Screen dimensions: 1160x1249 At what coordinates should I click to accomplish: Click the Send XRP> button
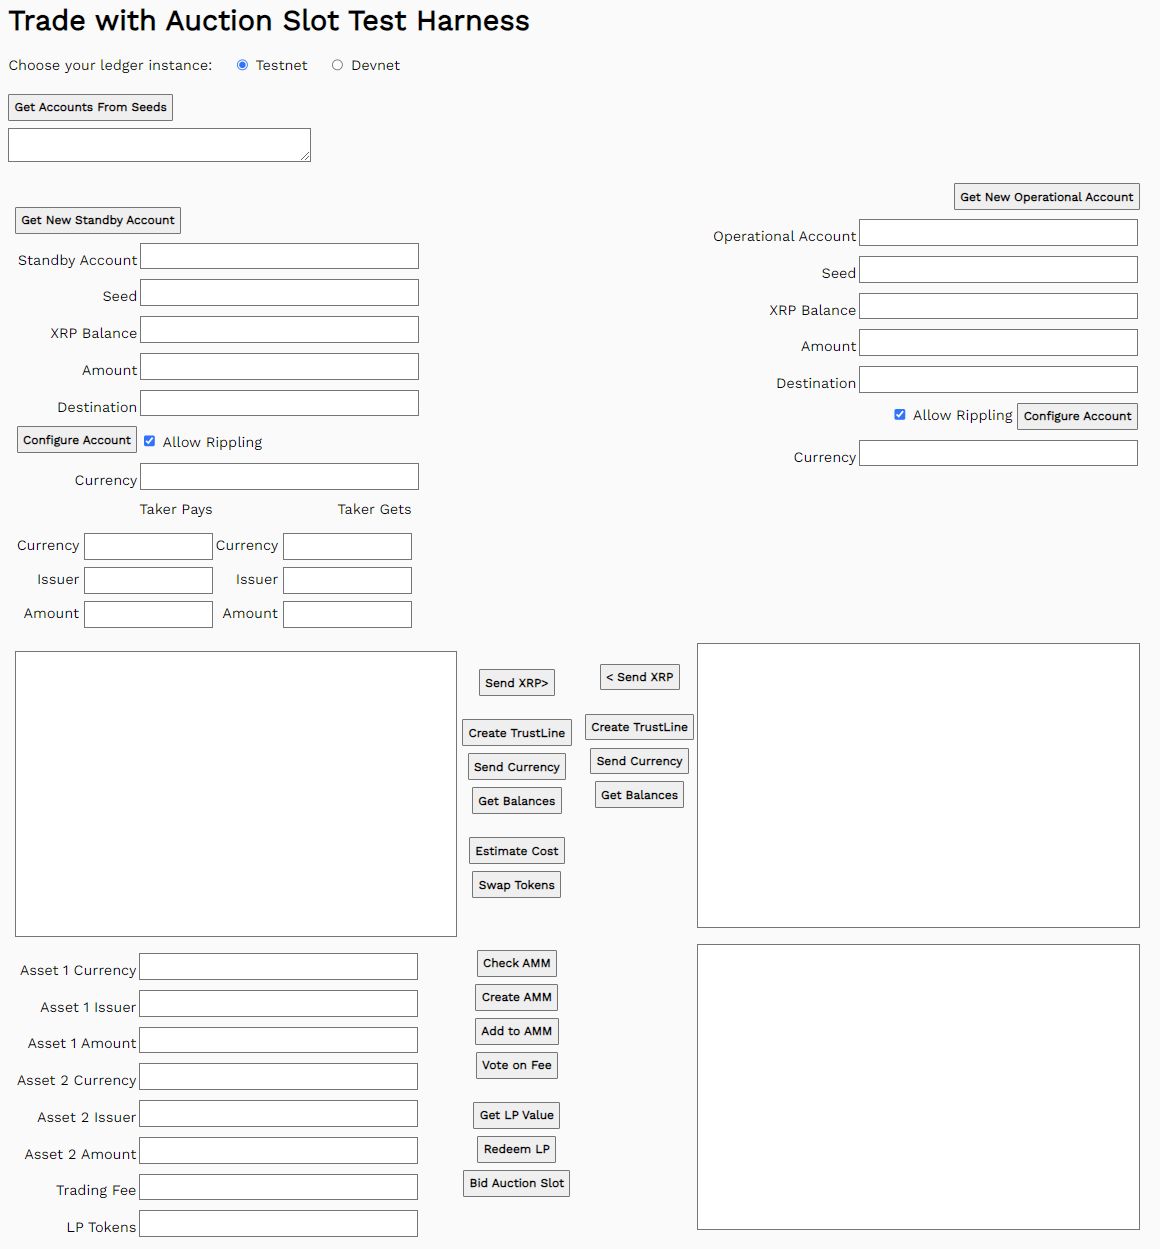(516, 683)
